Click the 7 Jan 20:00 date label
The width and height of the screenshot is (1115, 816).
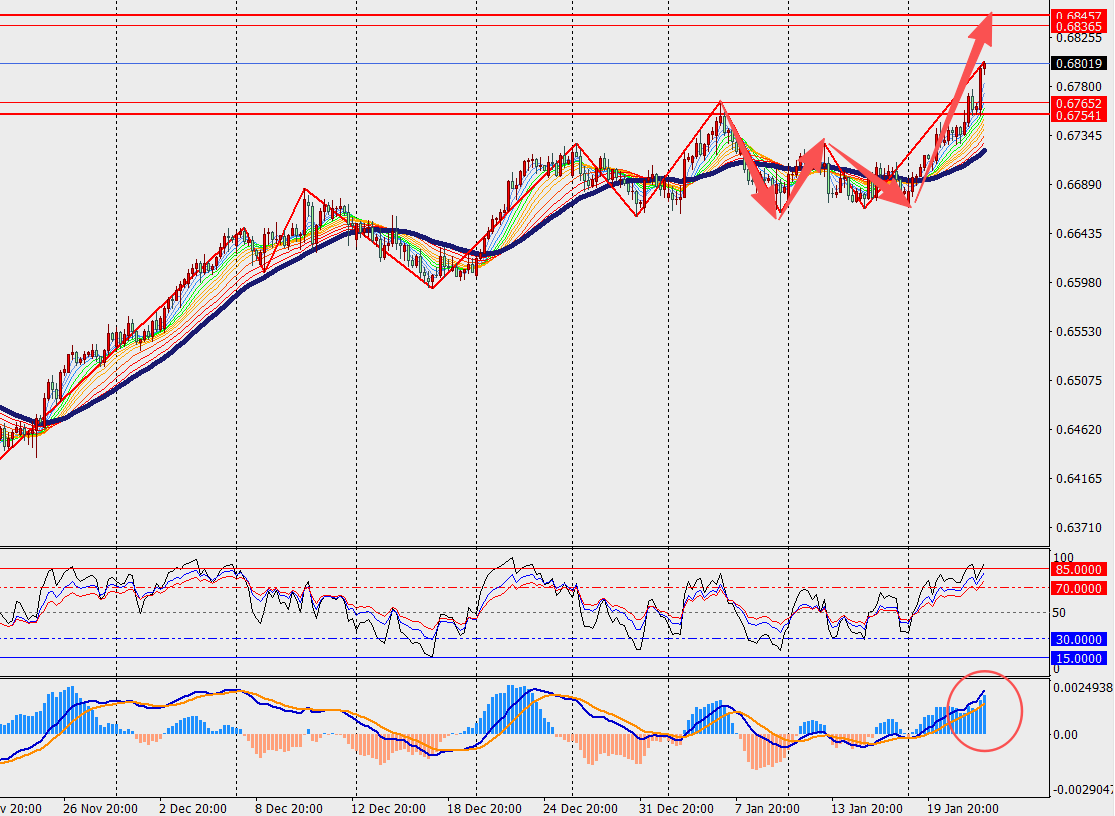point(767,808)
